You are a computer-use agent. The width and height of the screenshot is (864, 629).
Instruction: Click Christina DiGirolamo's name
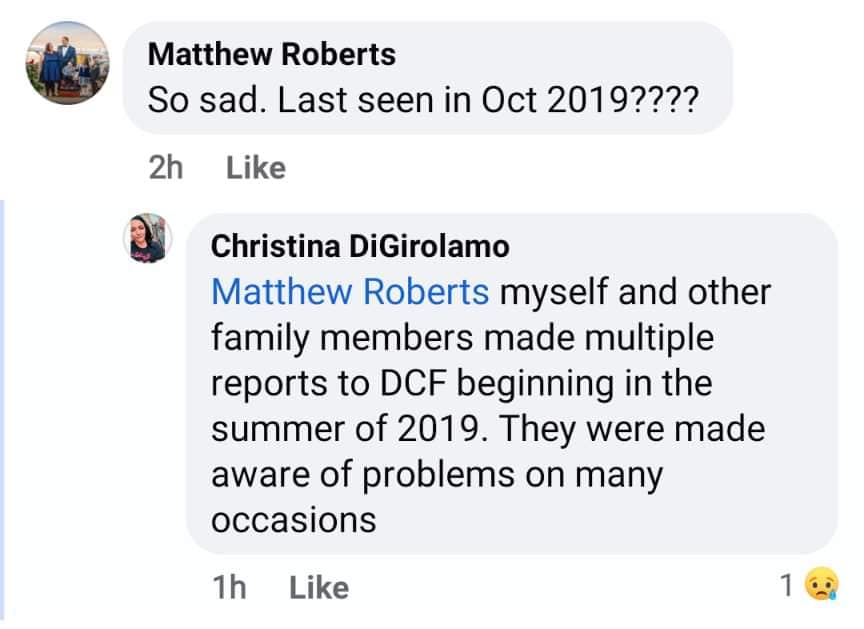click(x=361, y=245)
